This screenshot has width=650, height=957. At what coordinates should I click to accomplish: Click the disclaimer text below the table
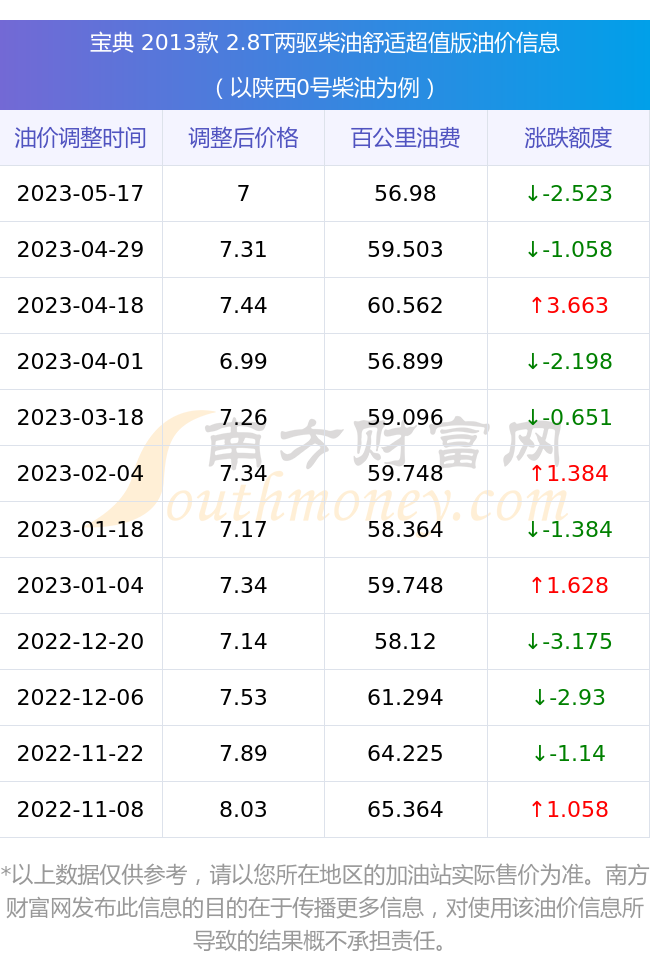click(325, 908)
